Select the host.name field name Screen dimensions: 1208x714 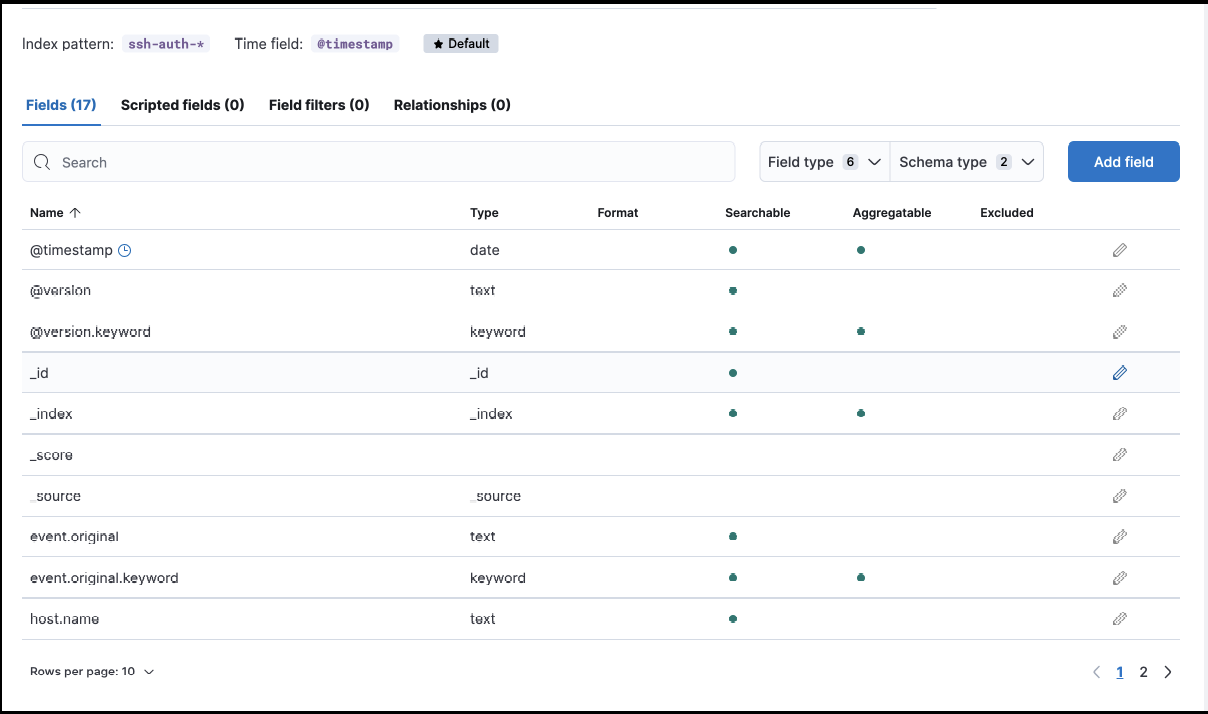(64, 619)
